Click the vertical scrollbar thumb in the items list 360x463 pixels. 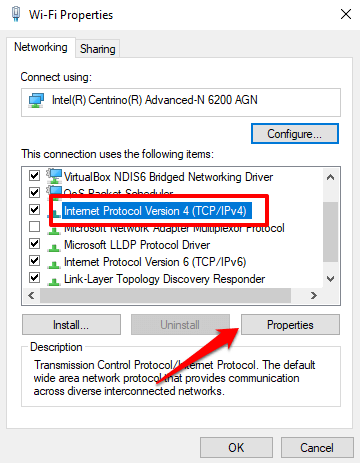(x=330, y=232)
